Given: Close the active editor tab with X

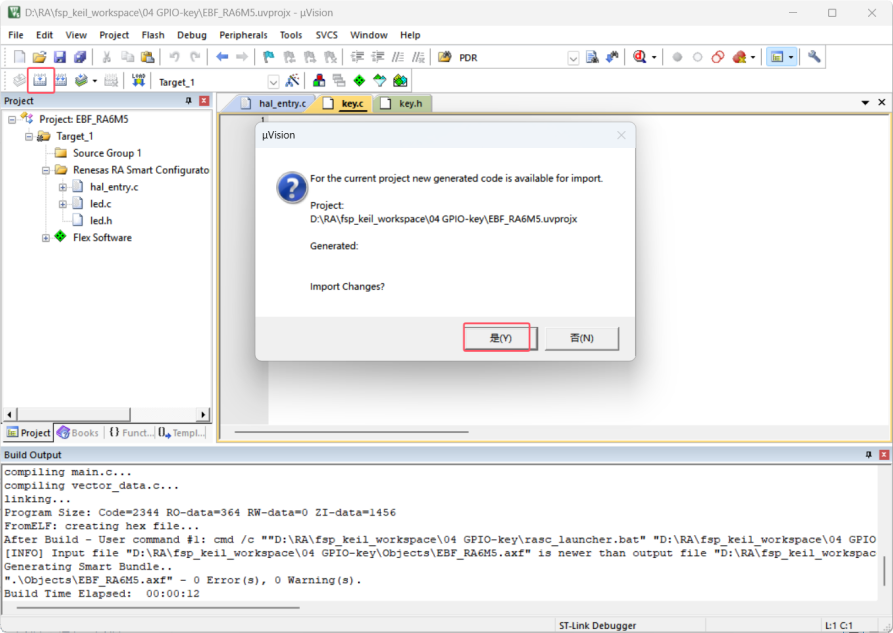Looking at the screenshot, I should pos(882,103).
